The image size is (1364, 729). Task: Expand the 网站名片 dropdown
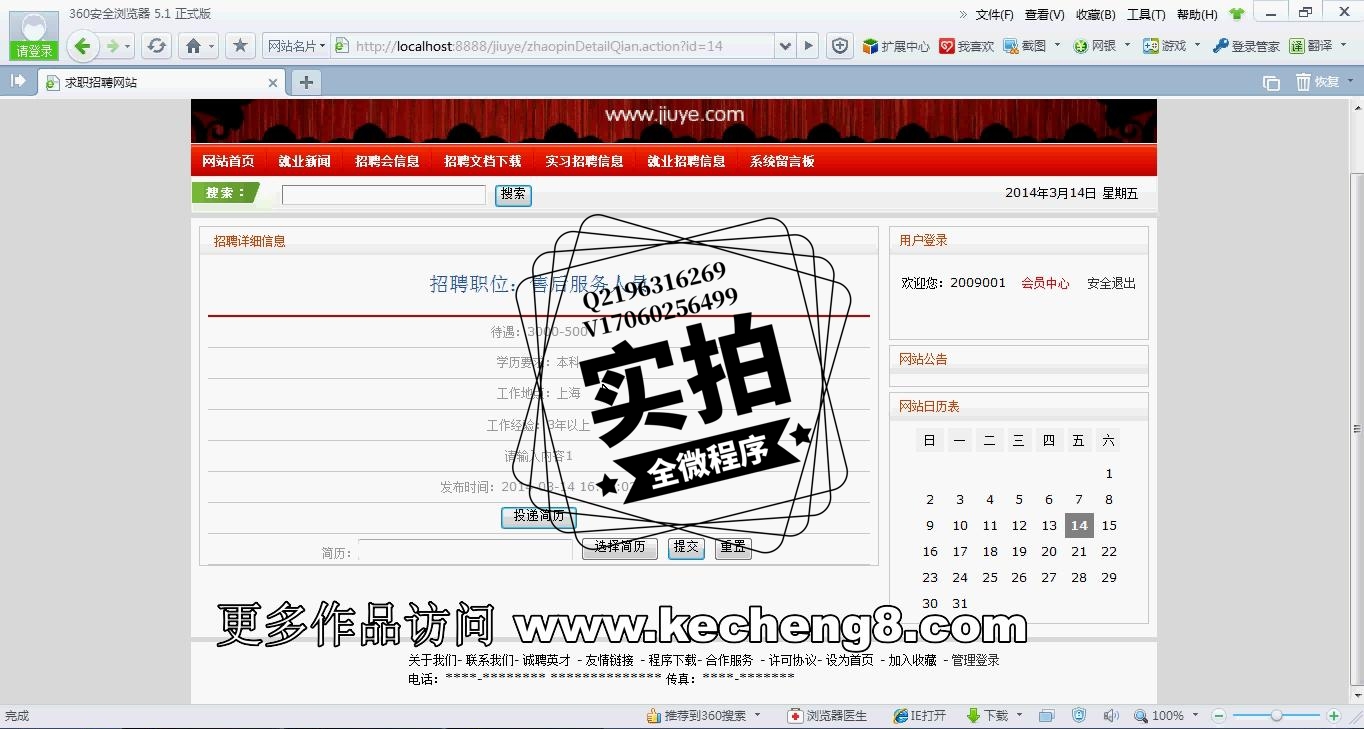pos(296,46)
